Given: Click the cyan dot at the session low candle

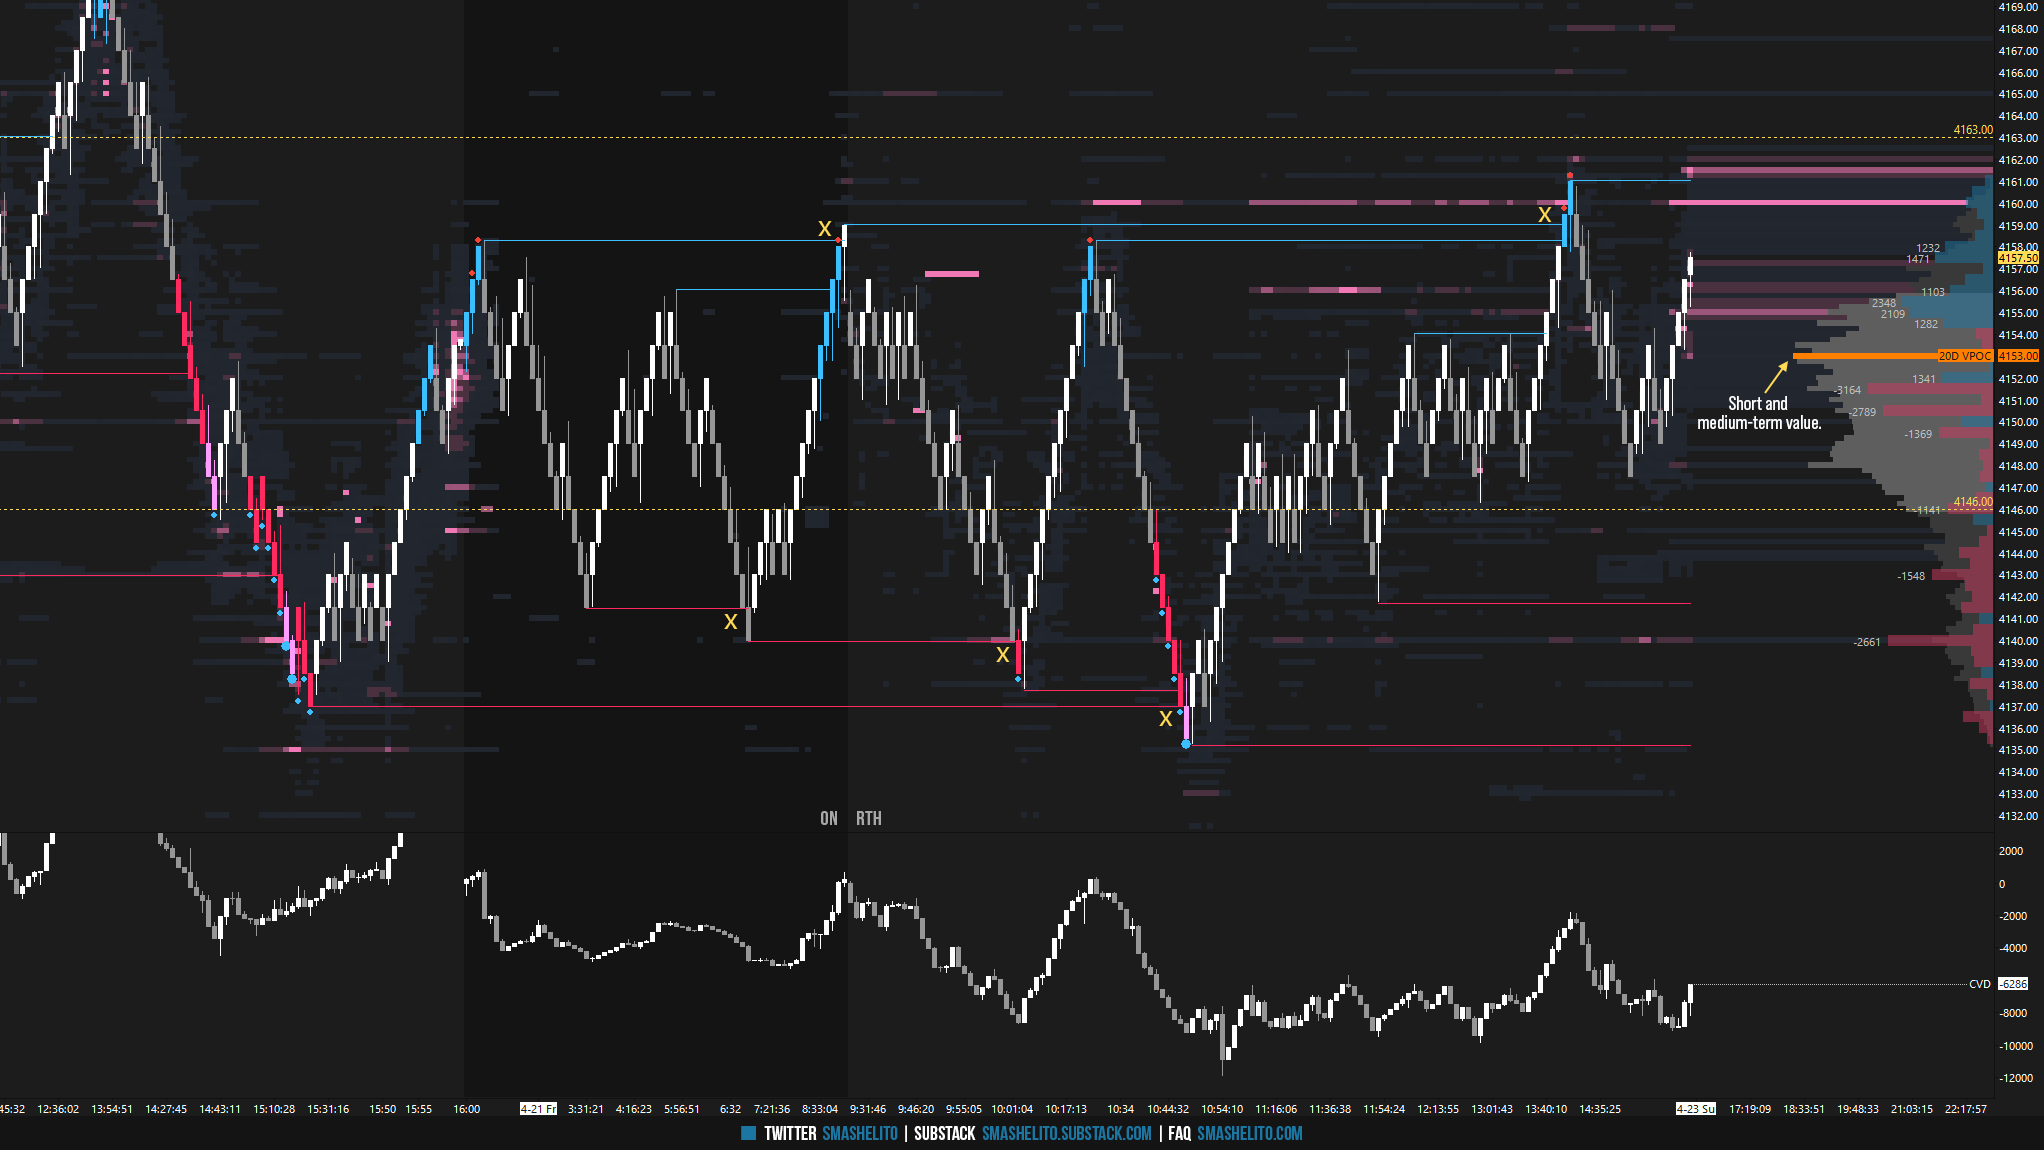Looking at the screenshot, I should coord(1186,744).
